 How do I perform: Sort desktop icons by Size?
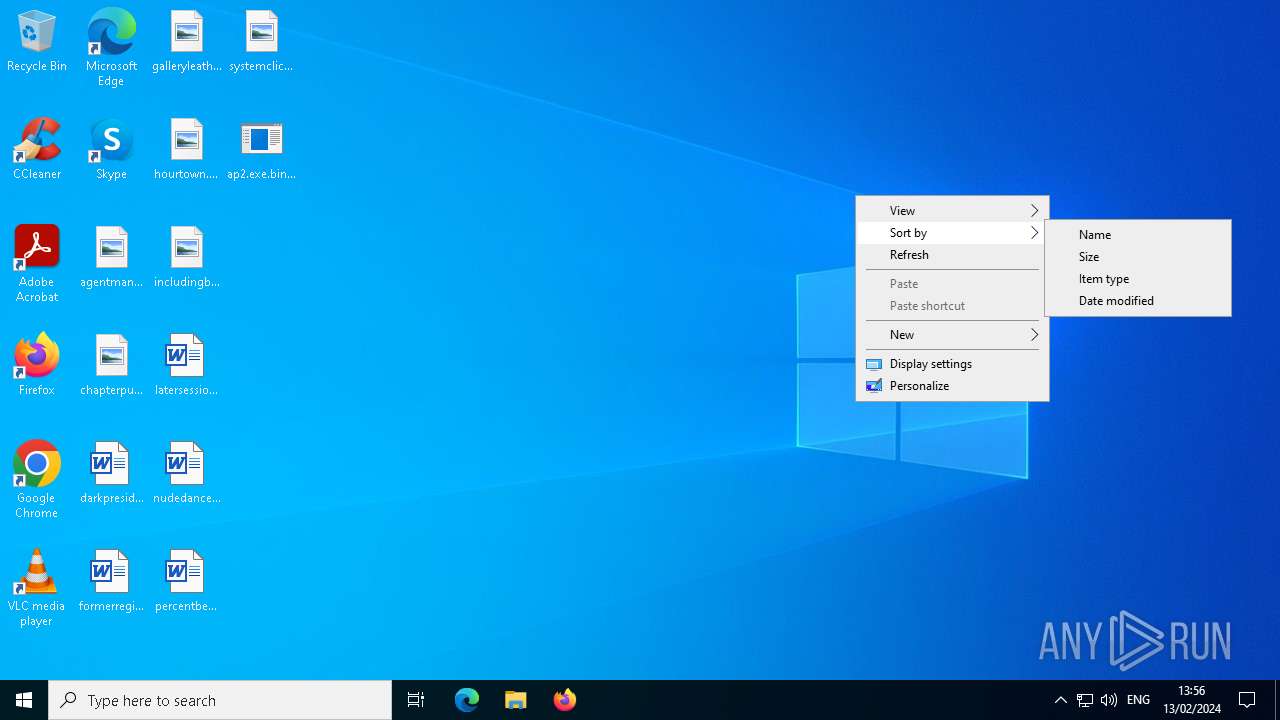(1138, 257)
